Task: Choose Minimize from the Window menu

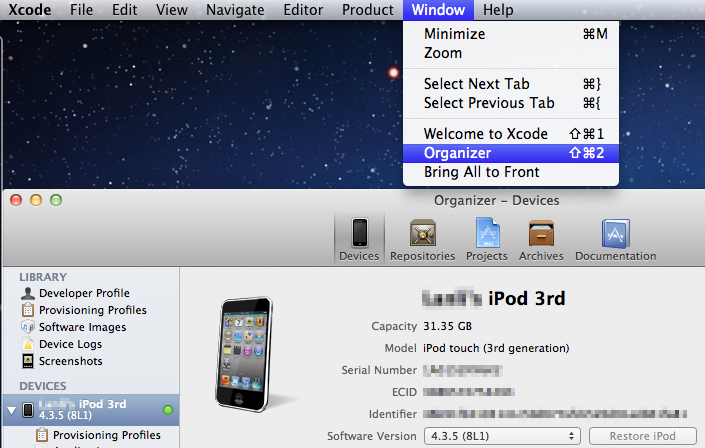Action: [x=511, y=34]
